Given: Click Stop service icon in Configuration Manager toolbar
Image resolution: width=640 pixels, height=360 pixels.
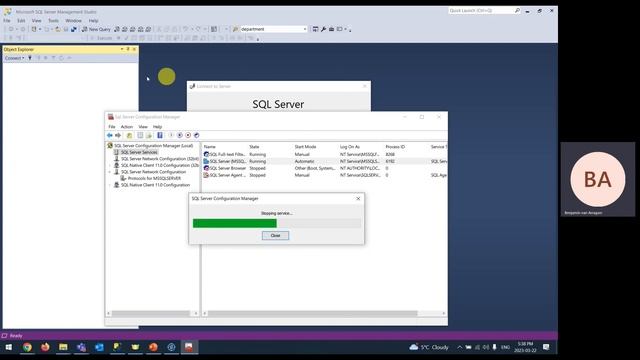Looking at the screenshot, I should [188, 135].
